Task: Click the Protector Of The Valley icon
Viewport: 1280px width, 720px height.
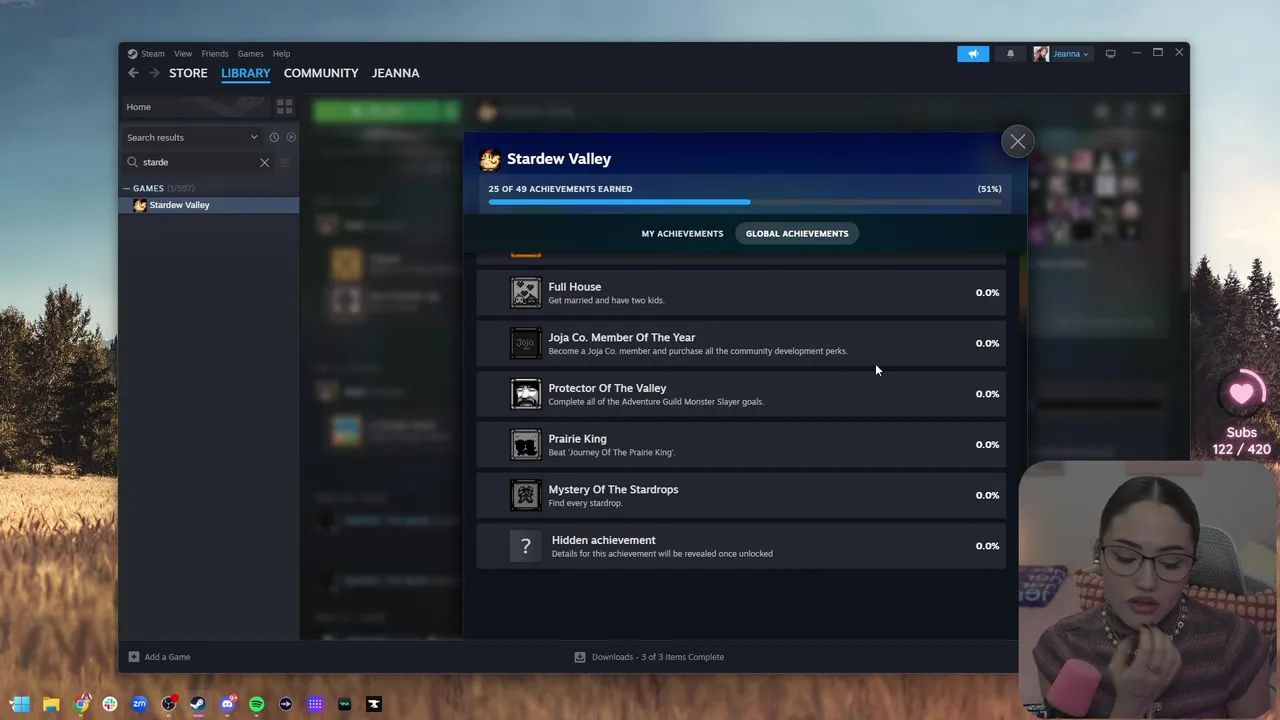Action: pyautogui.click(x=526, y=394)
